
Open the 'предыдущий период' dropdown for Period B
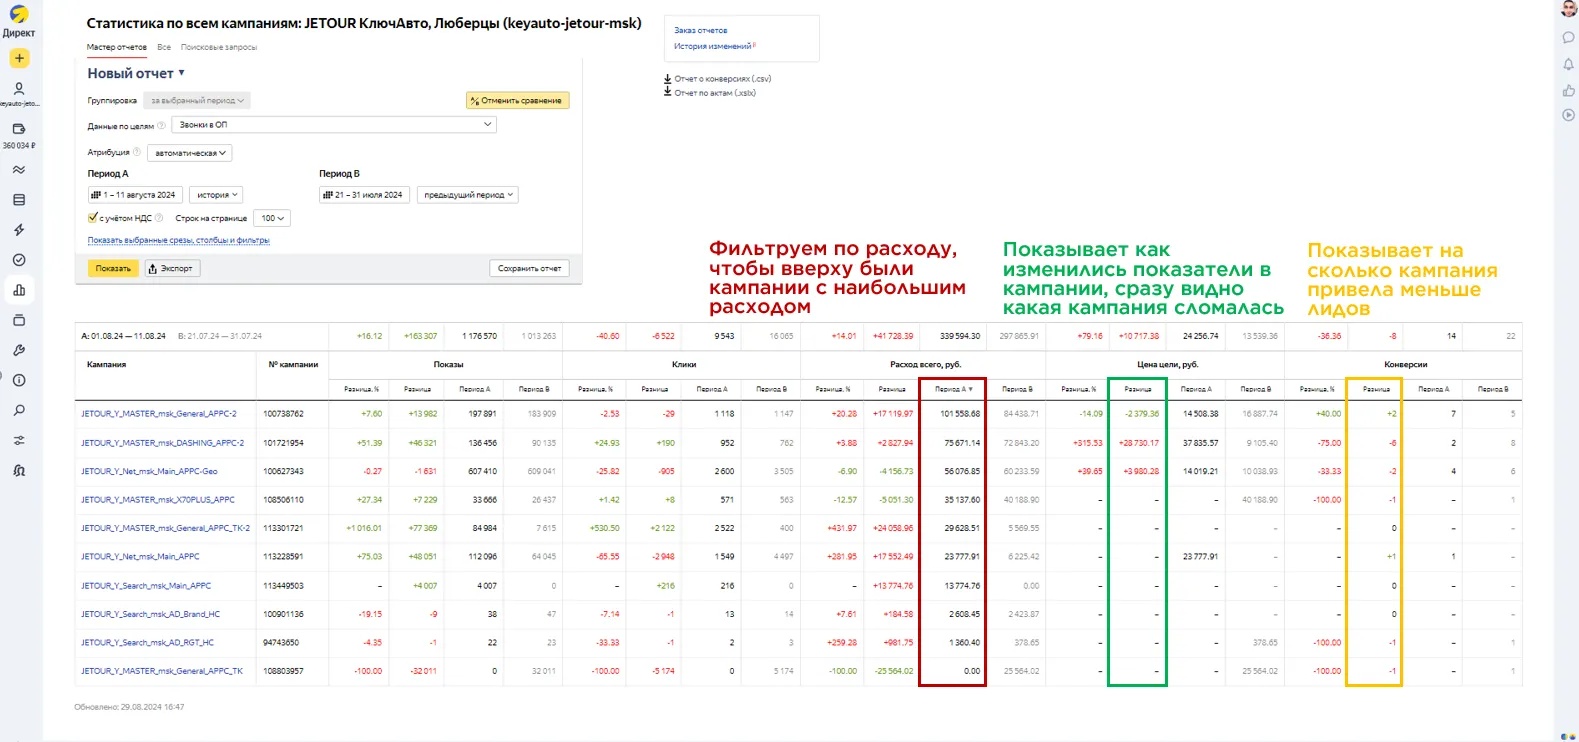click(x=468, y=195)
